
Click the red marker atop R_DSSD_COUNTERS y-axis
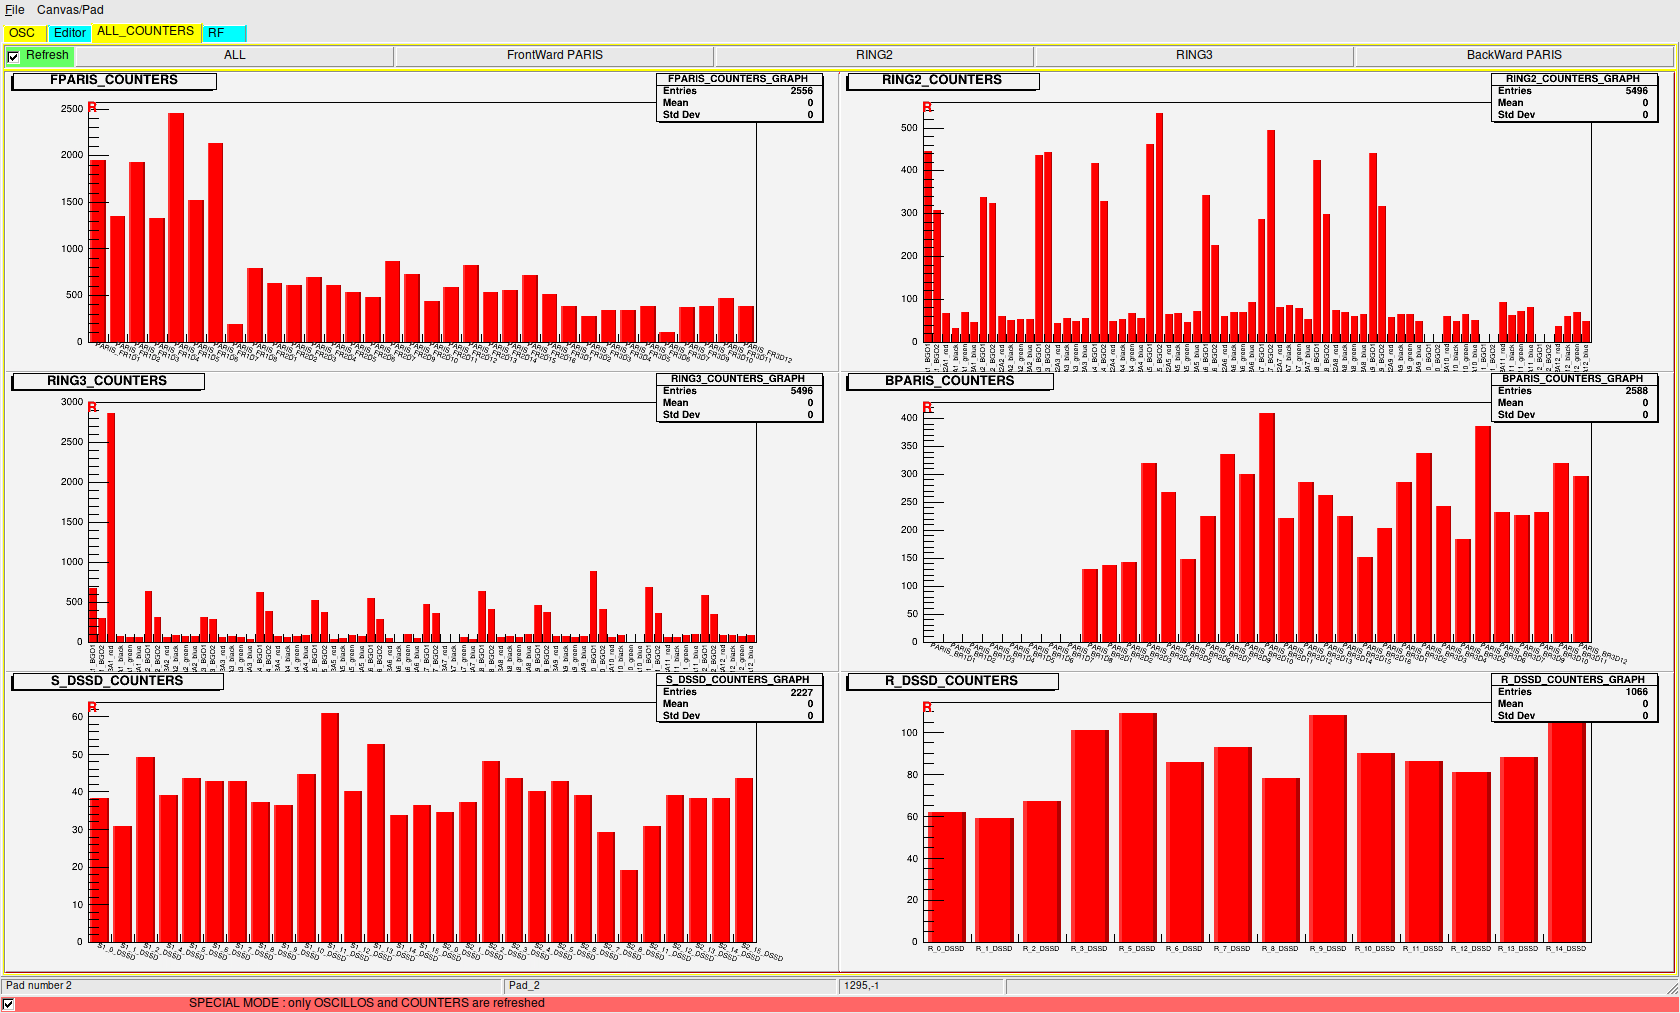pos(927,707)
